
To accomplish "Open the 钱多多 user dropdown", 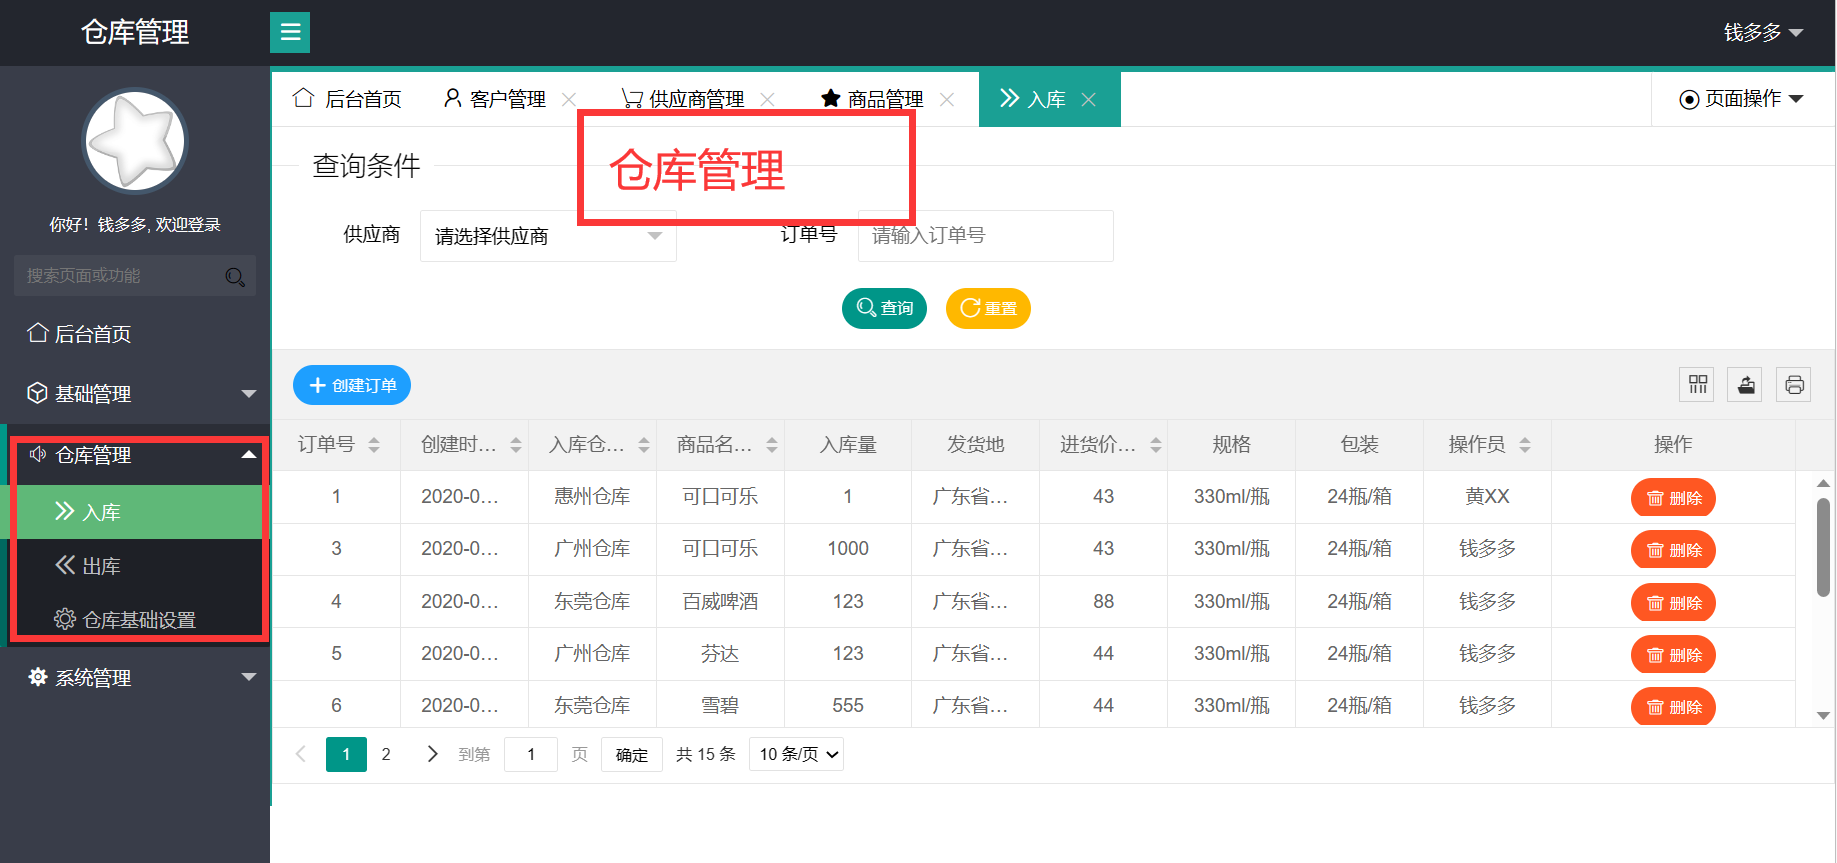I will tap(1763, 33).
